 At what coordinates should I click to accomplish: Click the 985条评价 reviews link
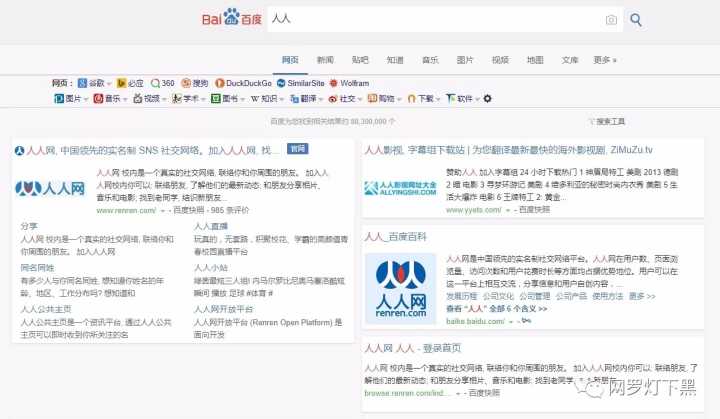point(230,210)
